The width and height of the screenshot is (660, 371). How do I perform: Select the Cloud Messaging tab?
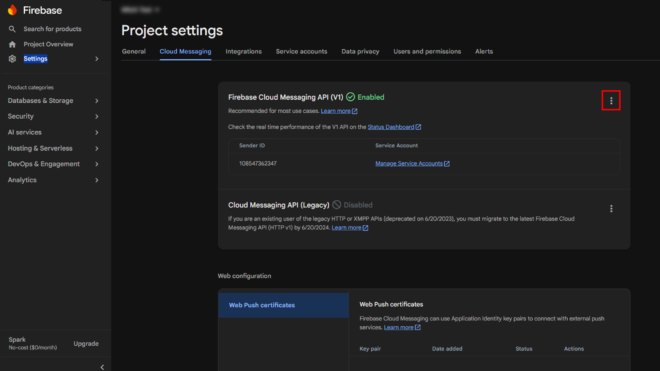(185, 51)
